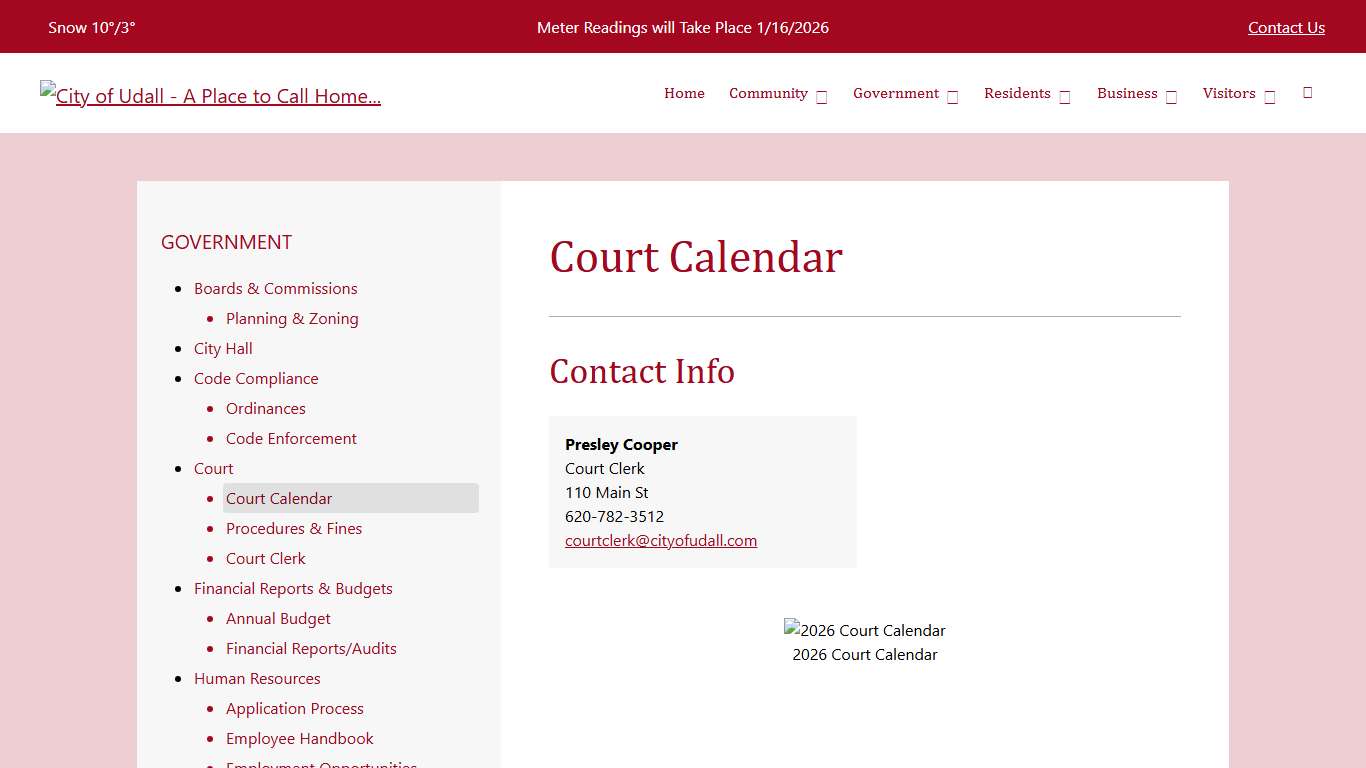Select Boards & Commissions in the sidebar
1366x768 pixels.
(x=275, y=288)
